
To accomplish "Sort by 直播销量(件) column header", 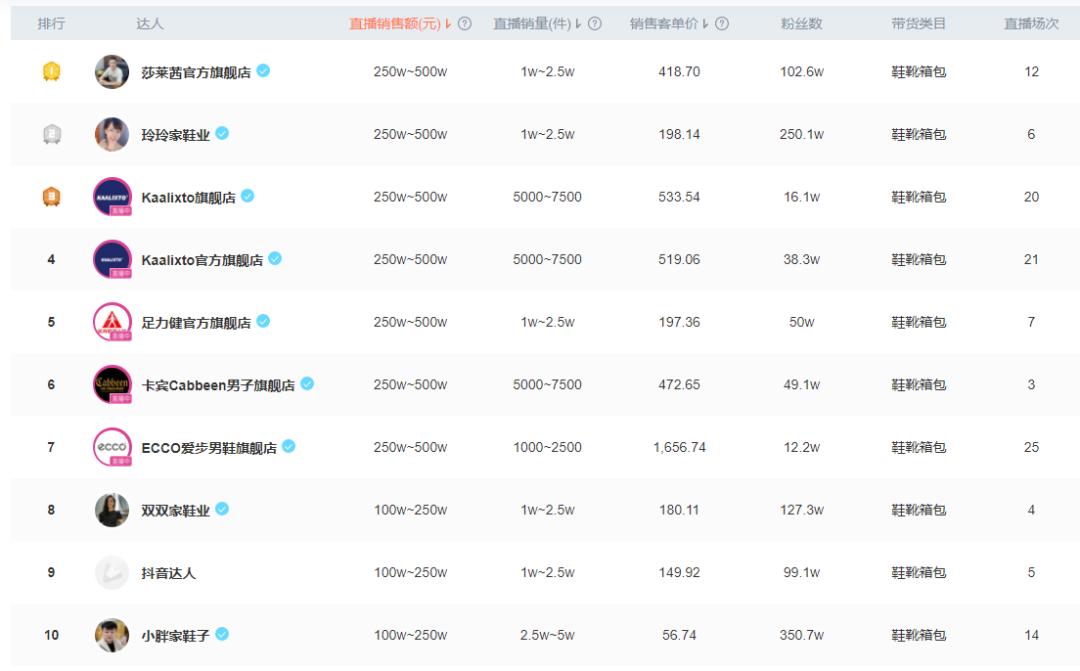I will [537, 23].
